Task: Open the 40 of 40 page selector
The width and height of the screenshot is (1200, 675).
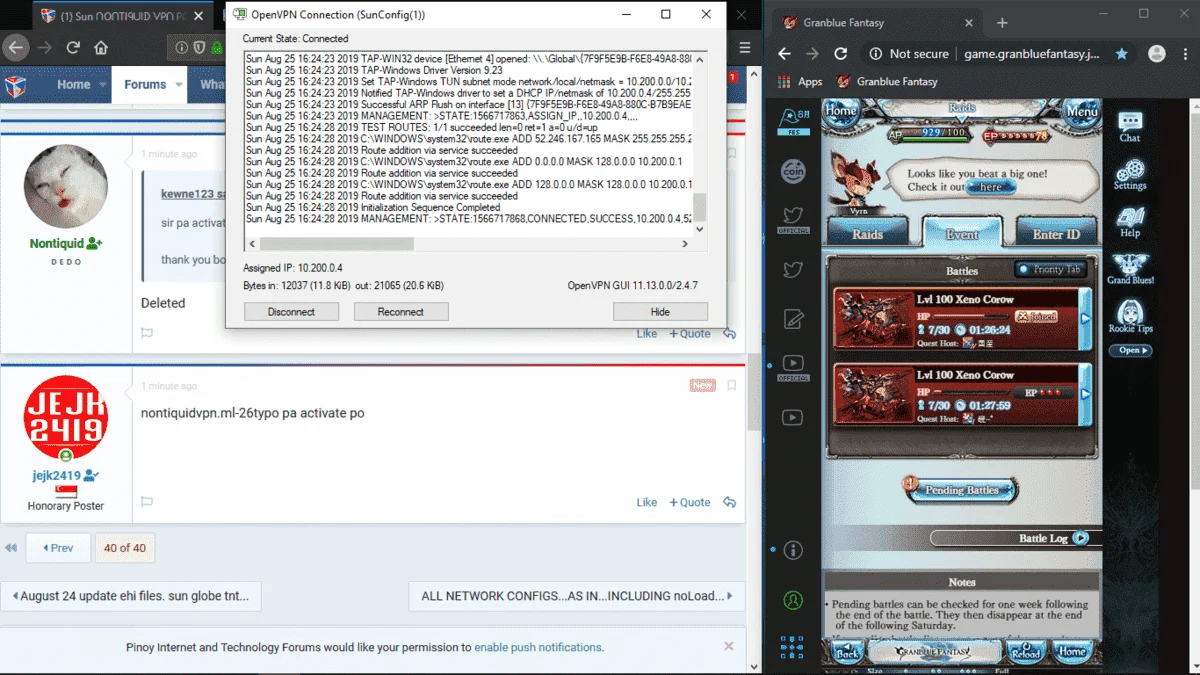Action: pos(125,548)
